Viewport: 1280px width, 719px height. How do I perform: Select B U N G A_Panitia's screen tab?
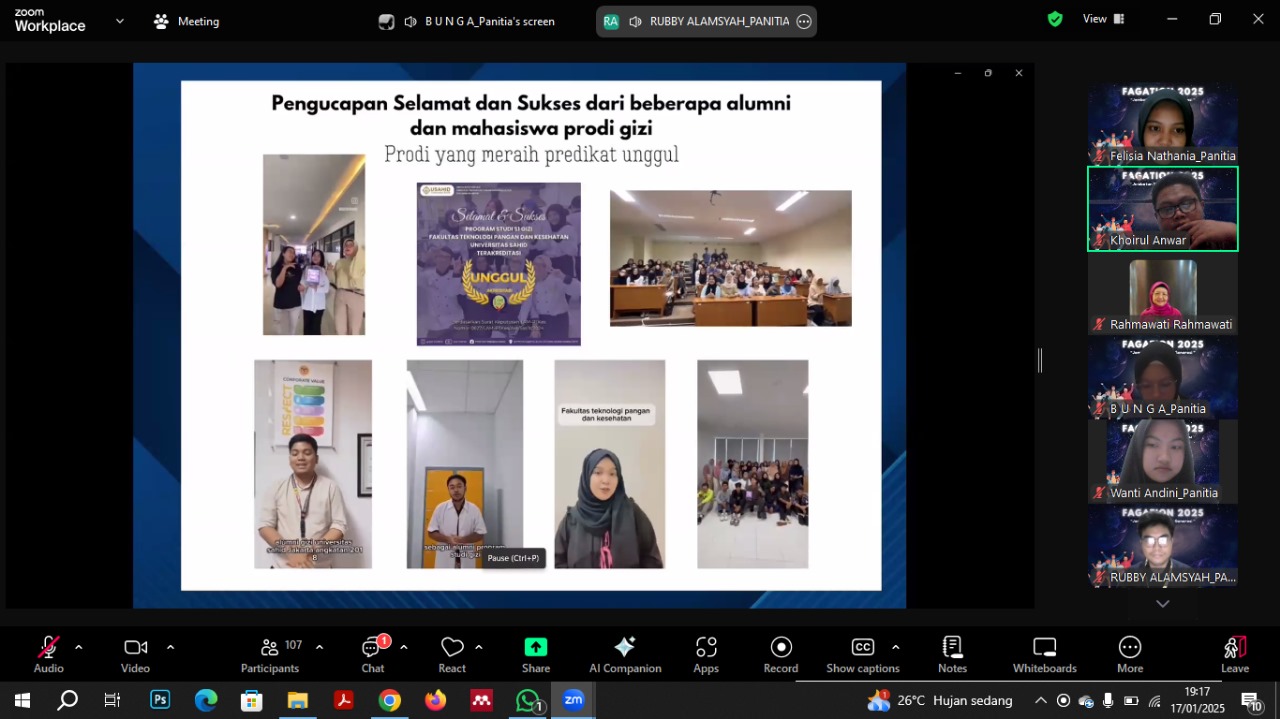tap(467, 21)
